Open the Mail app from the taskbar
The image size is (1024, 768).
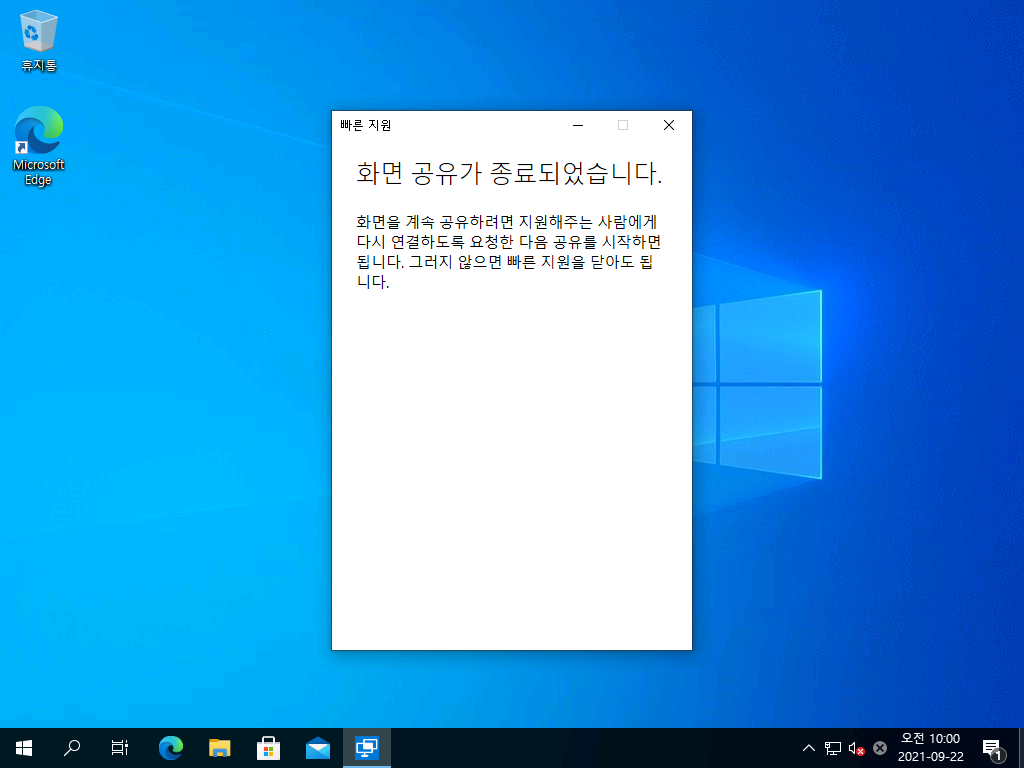pyautogui.click(x=317, y=748)
